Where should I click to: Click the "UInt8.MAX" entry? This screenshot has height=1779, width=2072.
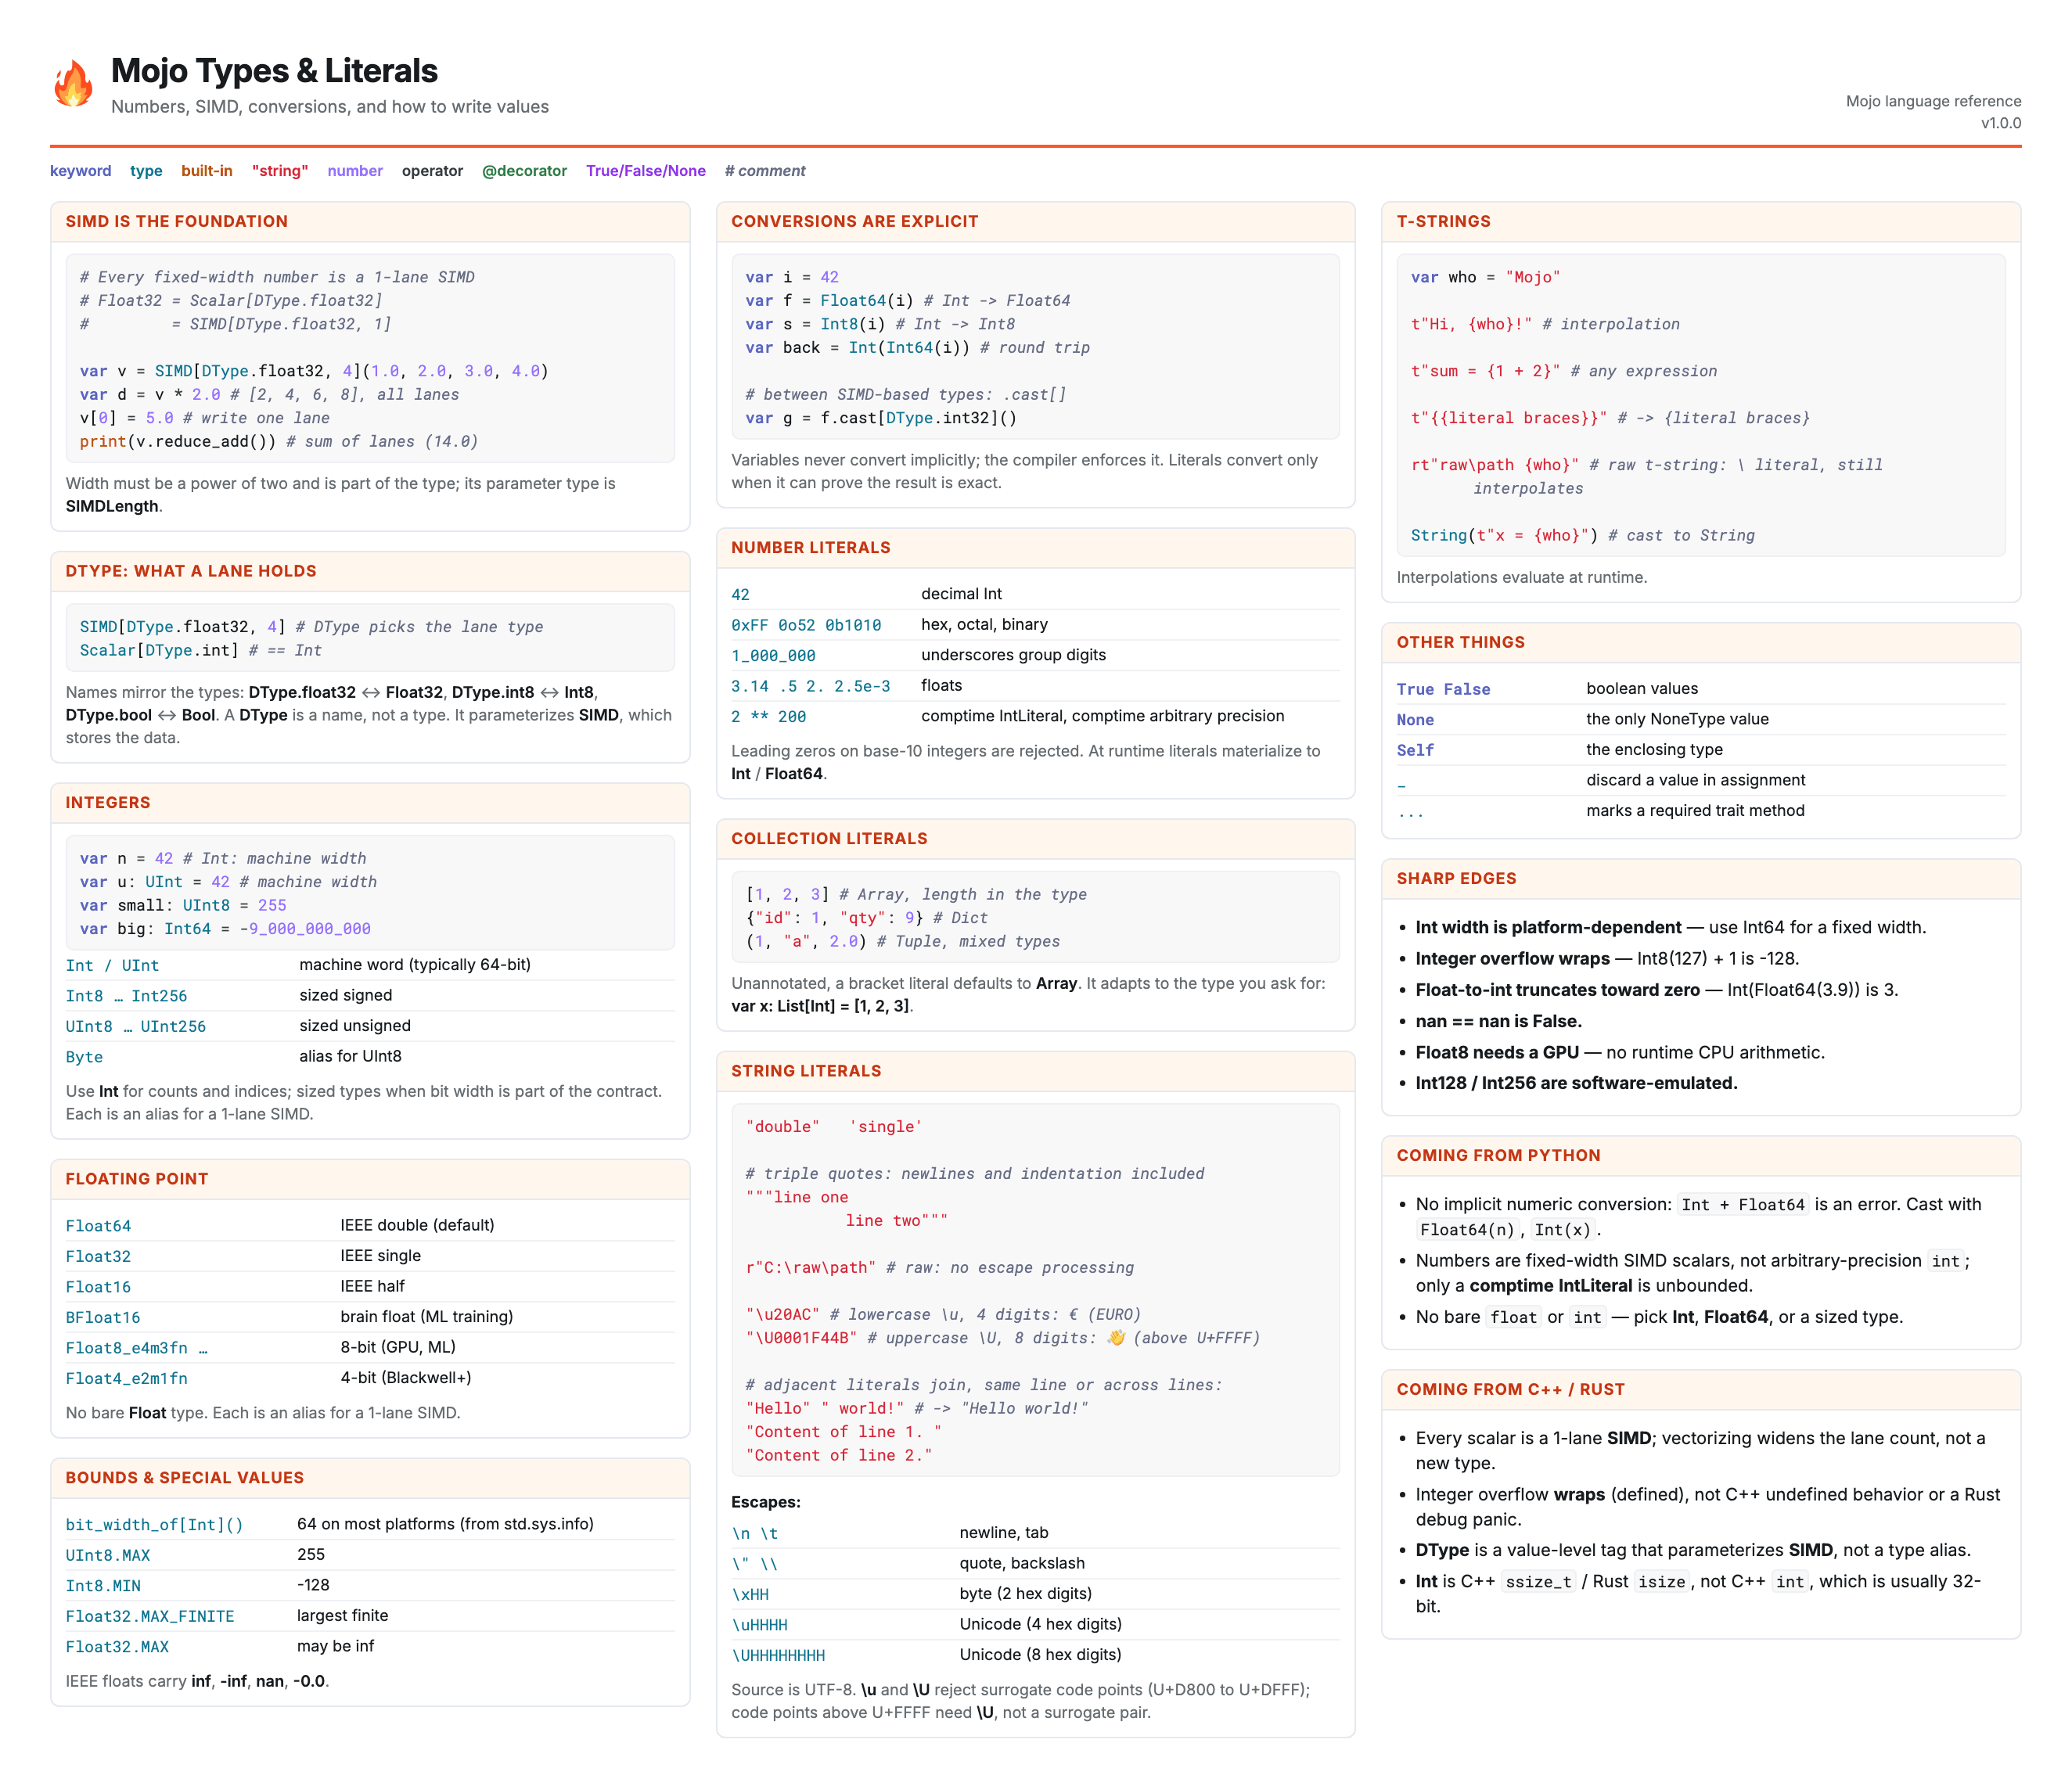tap(108, 1556)
